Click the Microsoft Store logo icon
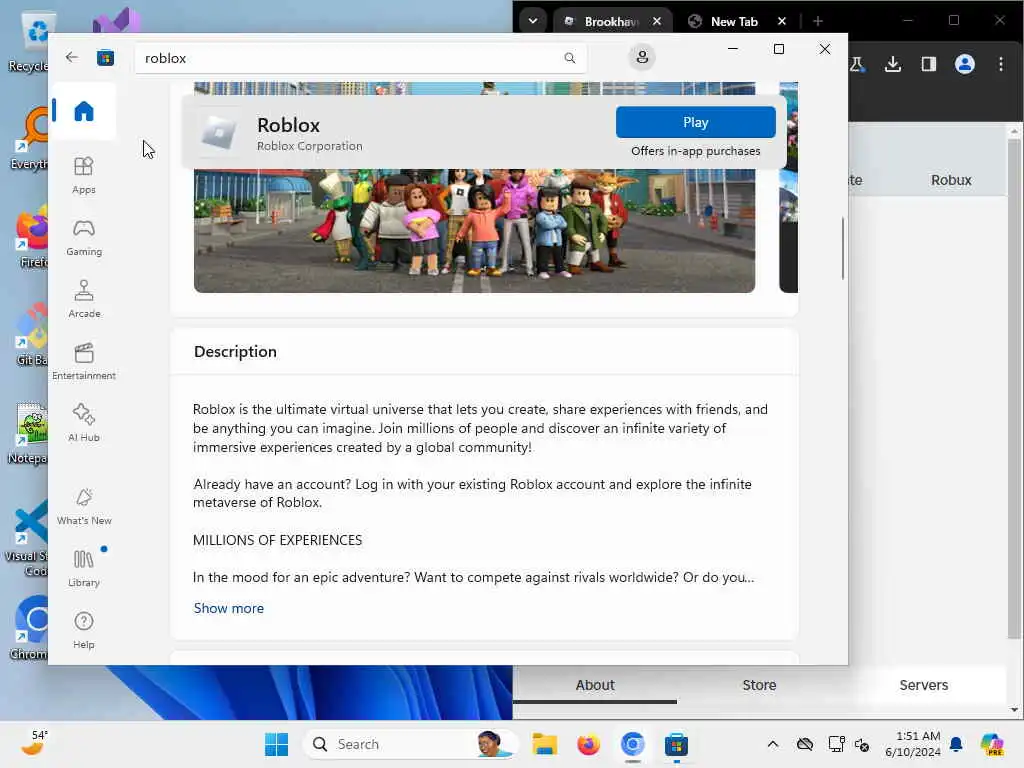Viewport: 1024px width, 768px height. point(105,58)
